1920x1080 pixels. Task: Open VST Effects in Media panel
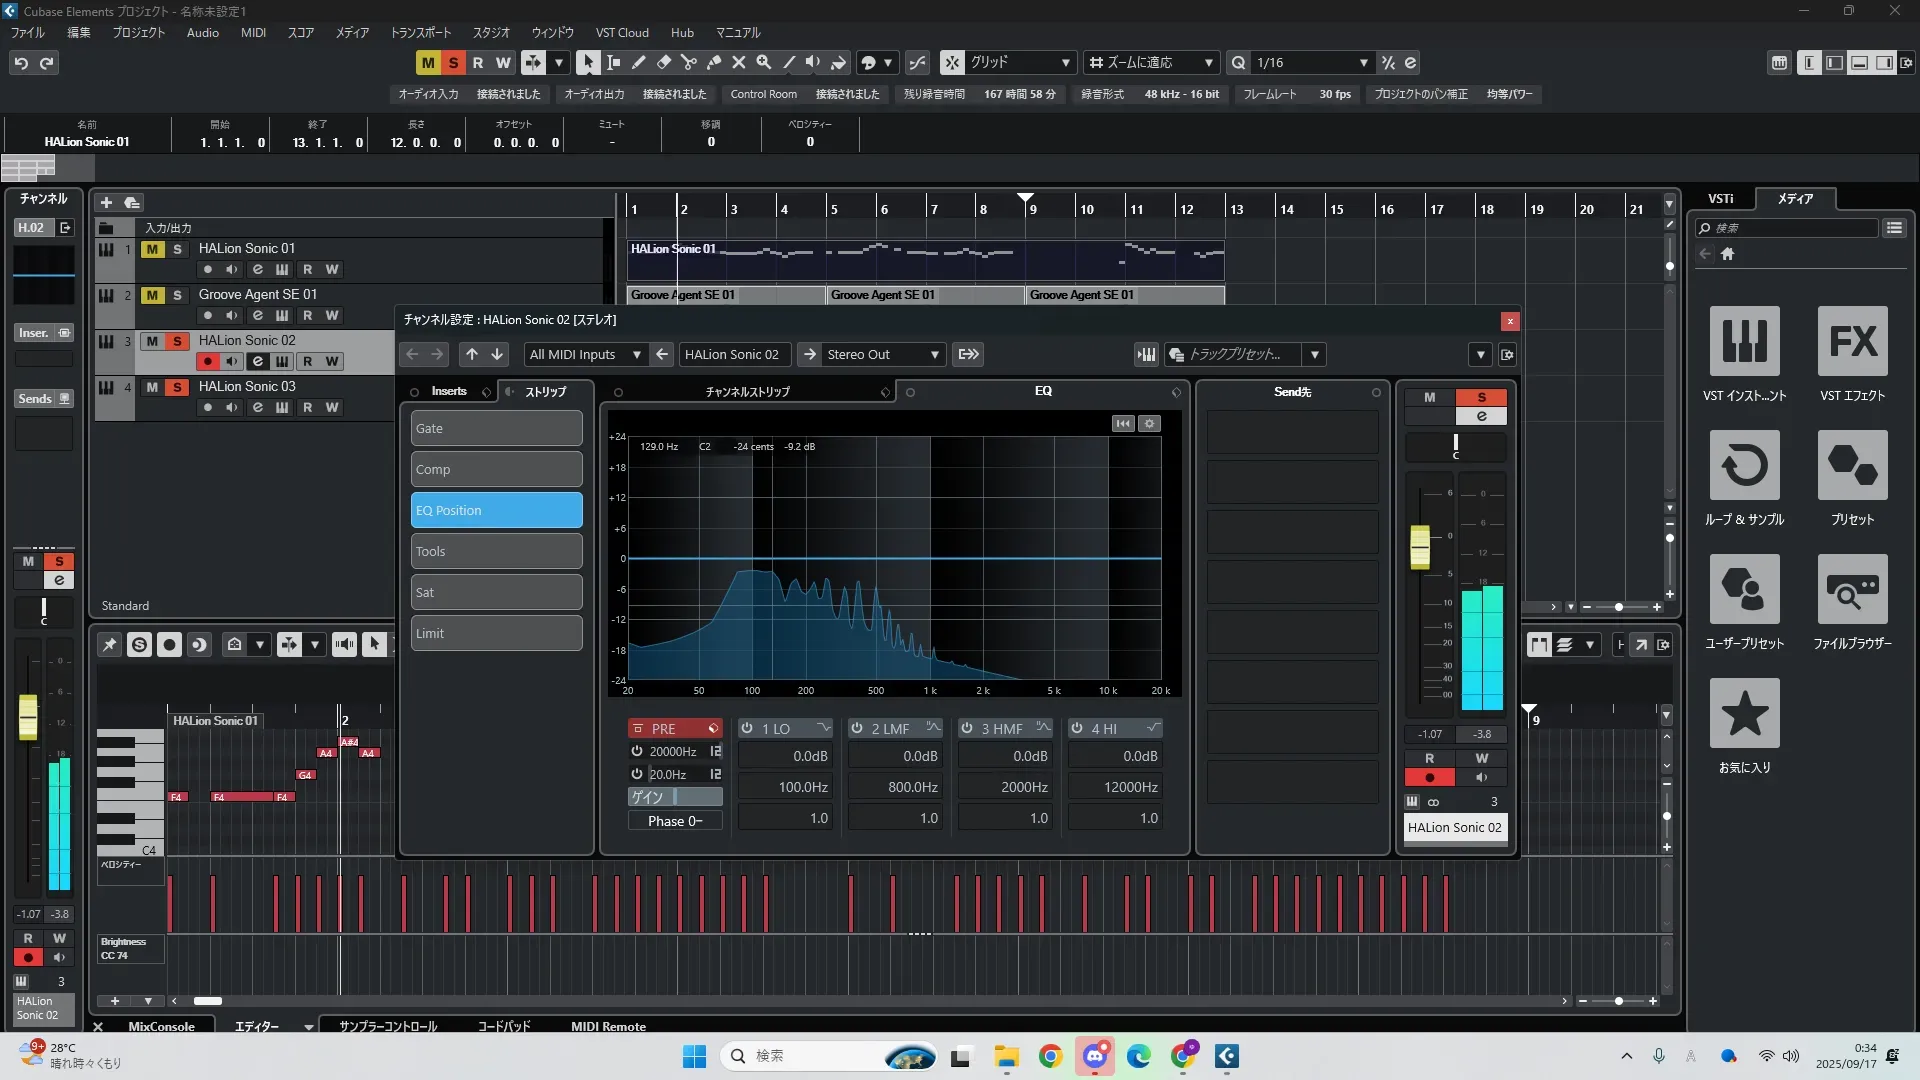click(1852, 341)
